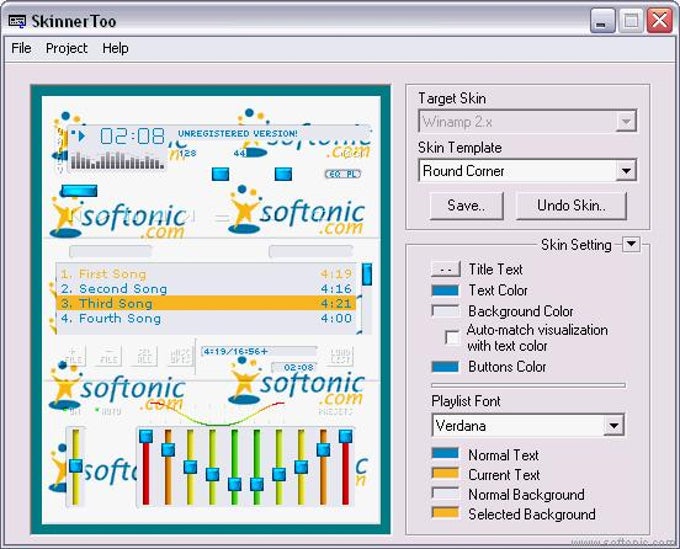680x549 pixels.
Task: Click the Undo Skin.. button
Action: pos(571,206)
